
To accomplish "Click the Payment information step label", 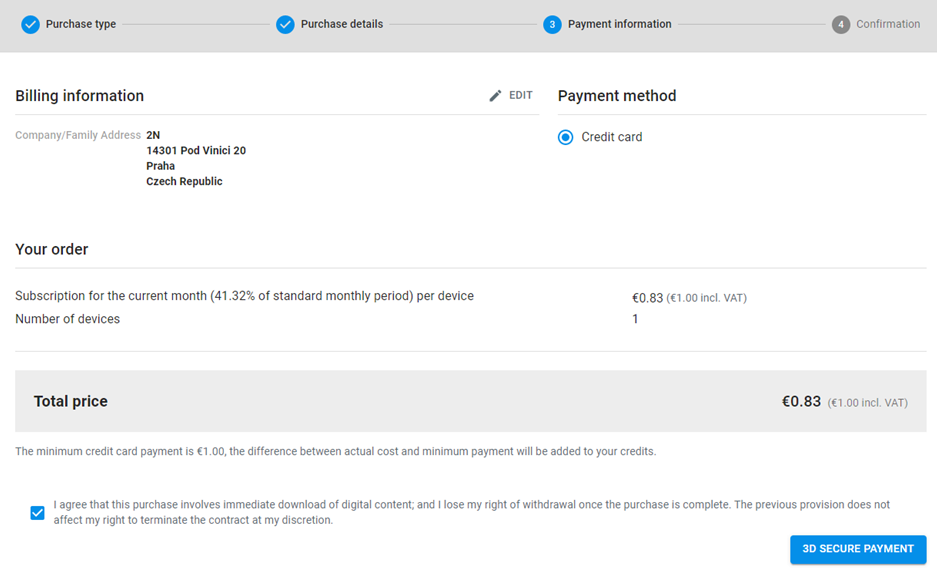I will [x=620, y=24].
